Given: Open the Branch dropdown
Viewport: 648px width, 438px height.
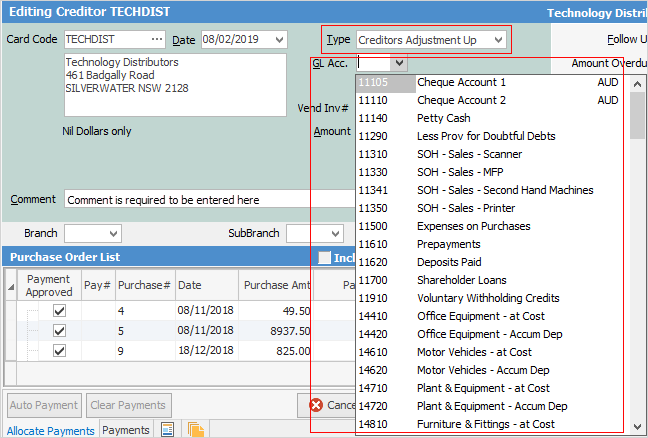Looking at the screenshot, I should pos(112,234).
